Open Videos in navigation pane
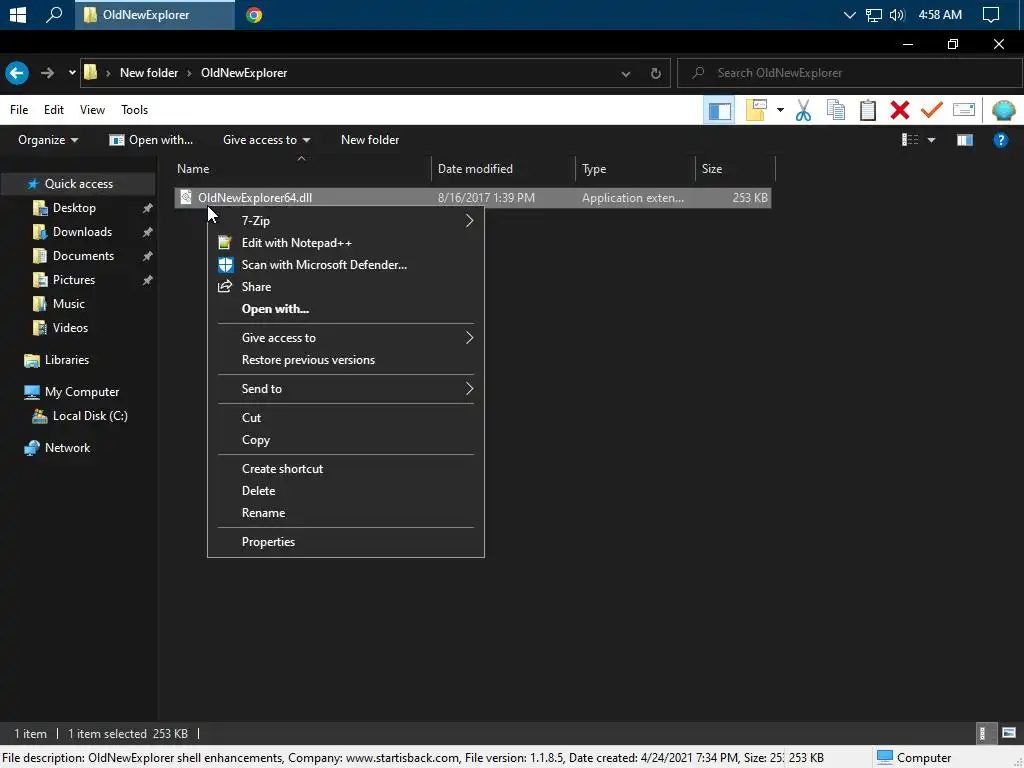This screenshot has height=768, width=1024. pos(70,328)
